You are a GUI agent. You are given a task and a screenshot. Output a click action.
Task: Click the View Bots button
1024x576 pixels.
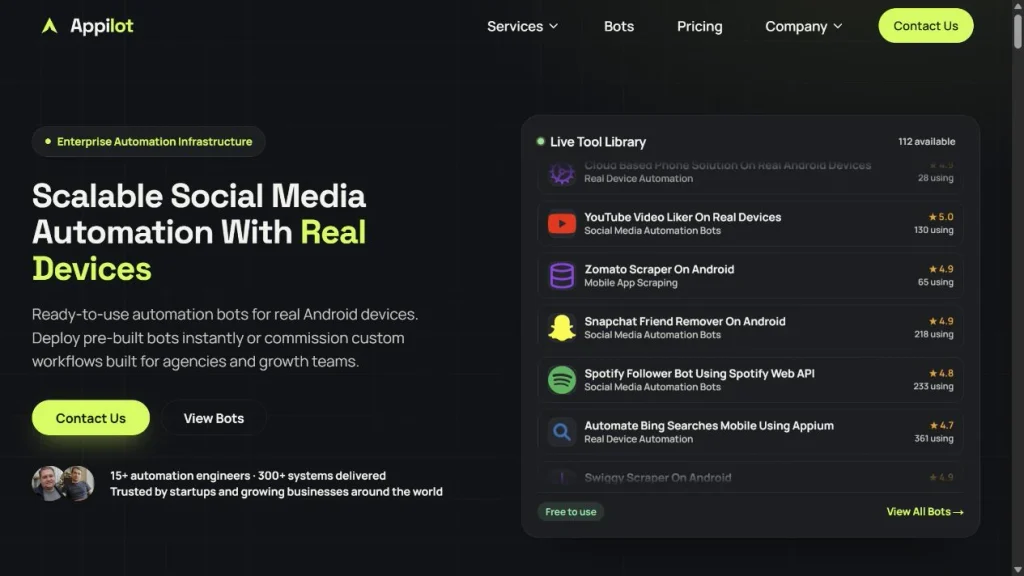pyautogui.click(x=214, y=418)
